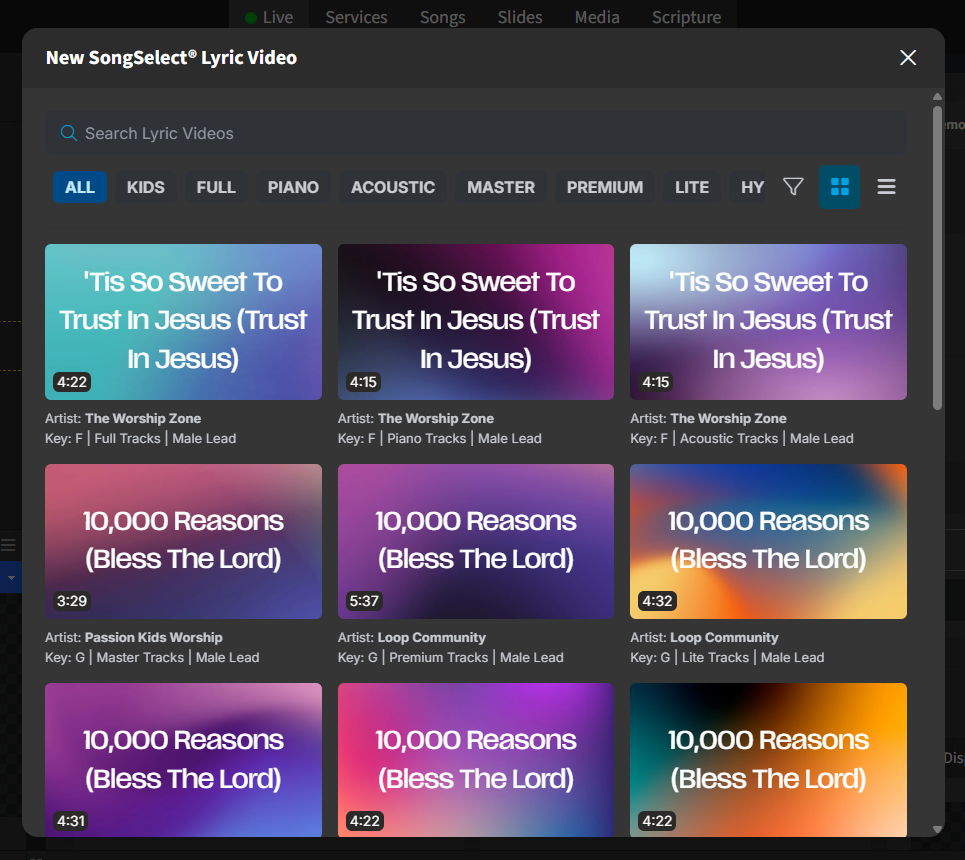Choose 'Tis So Sweet Full Tracks thumbnail

183,322
